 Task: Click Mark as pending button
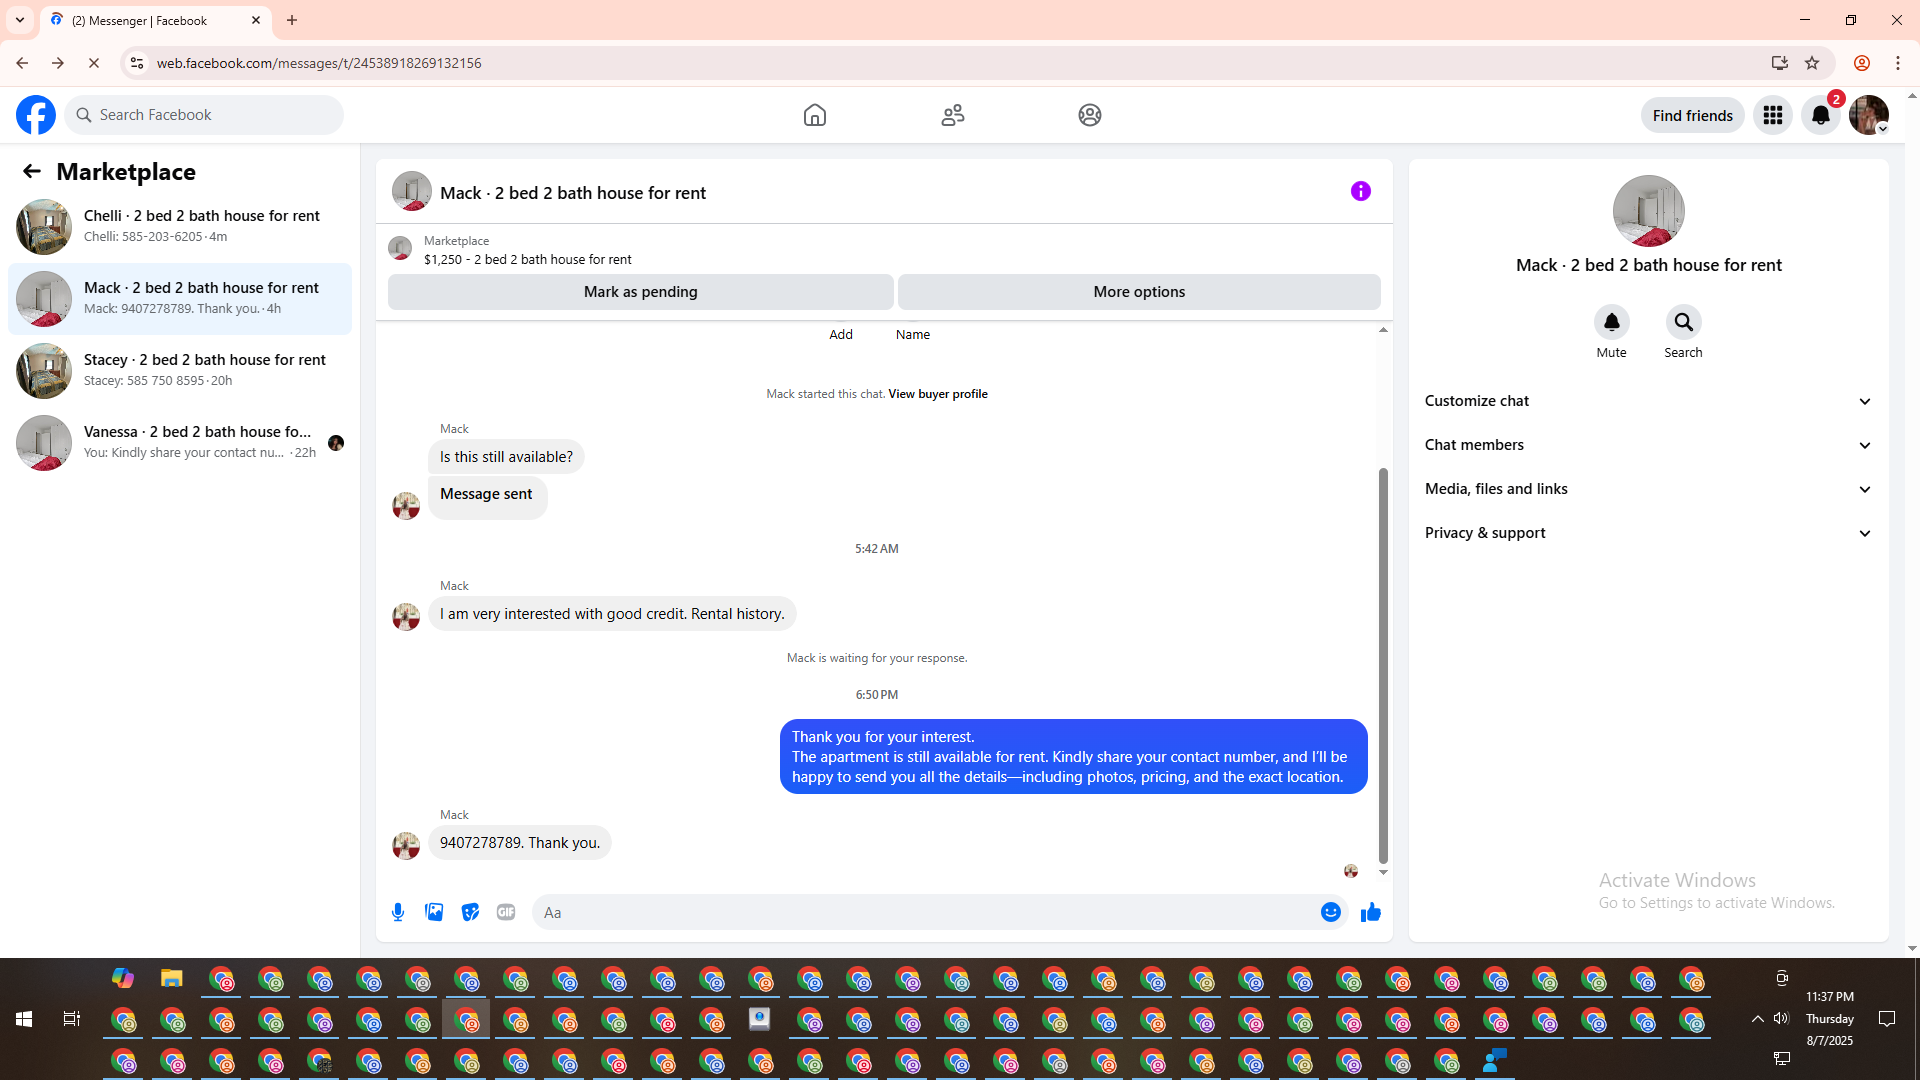click(x=640, y=292)
